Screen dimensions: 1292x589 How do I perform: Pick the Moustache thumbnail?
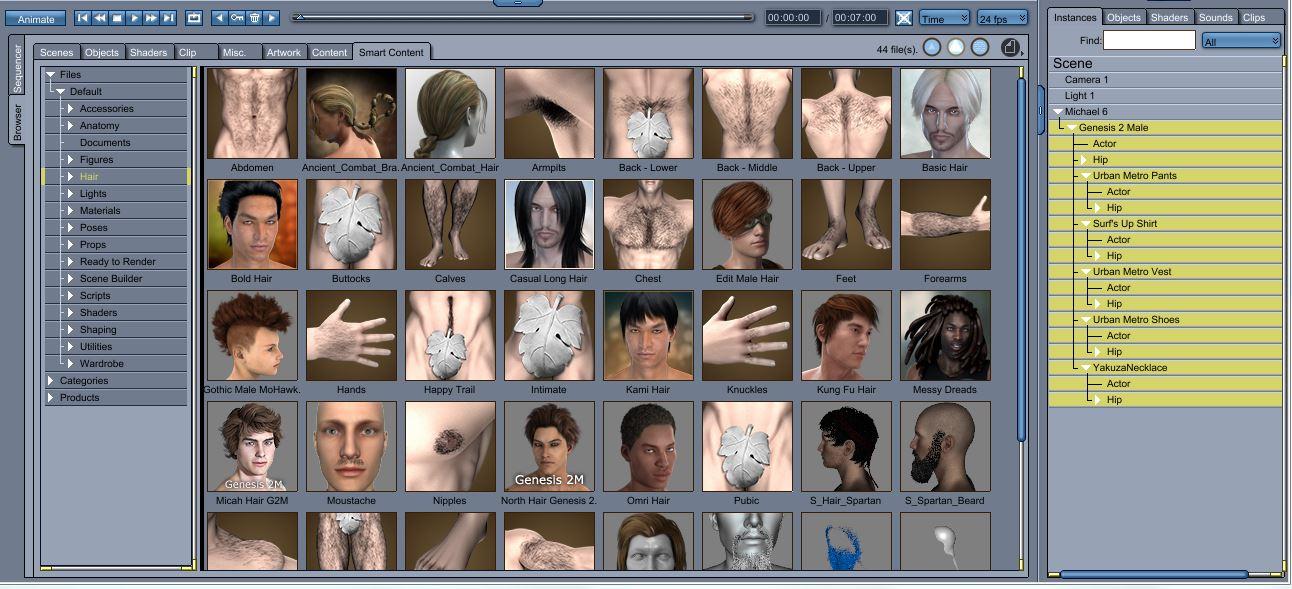(351, 447)
